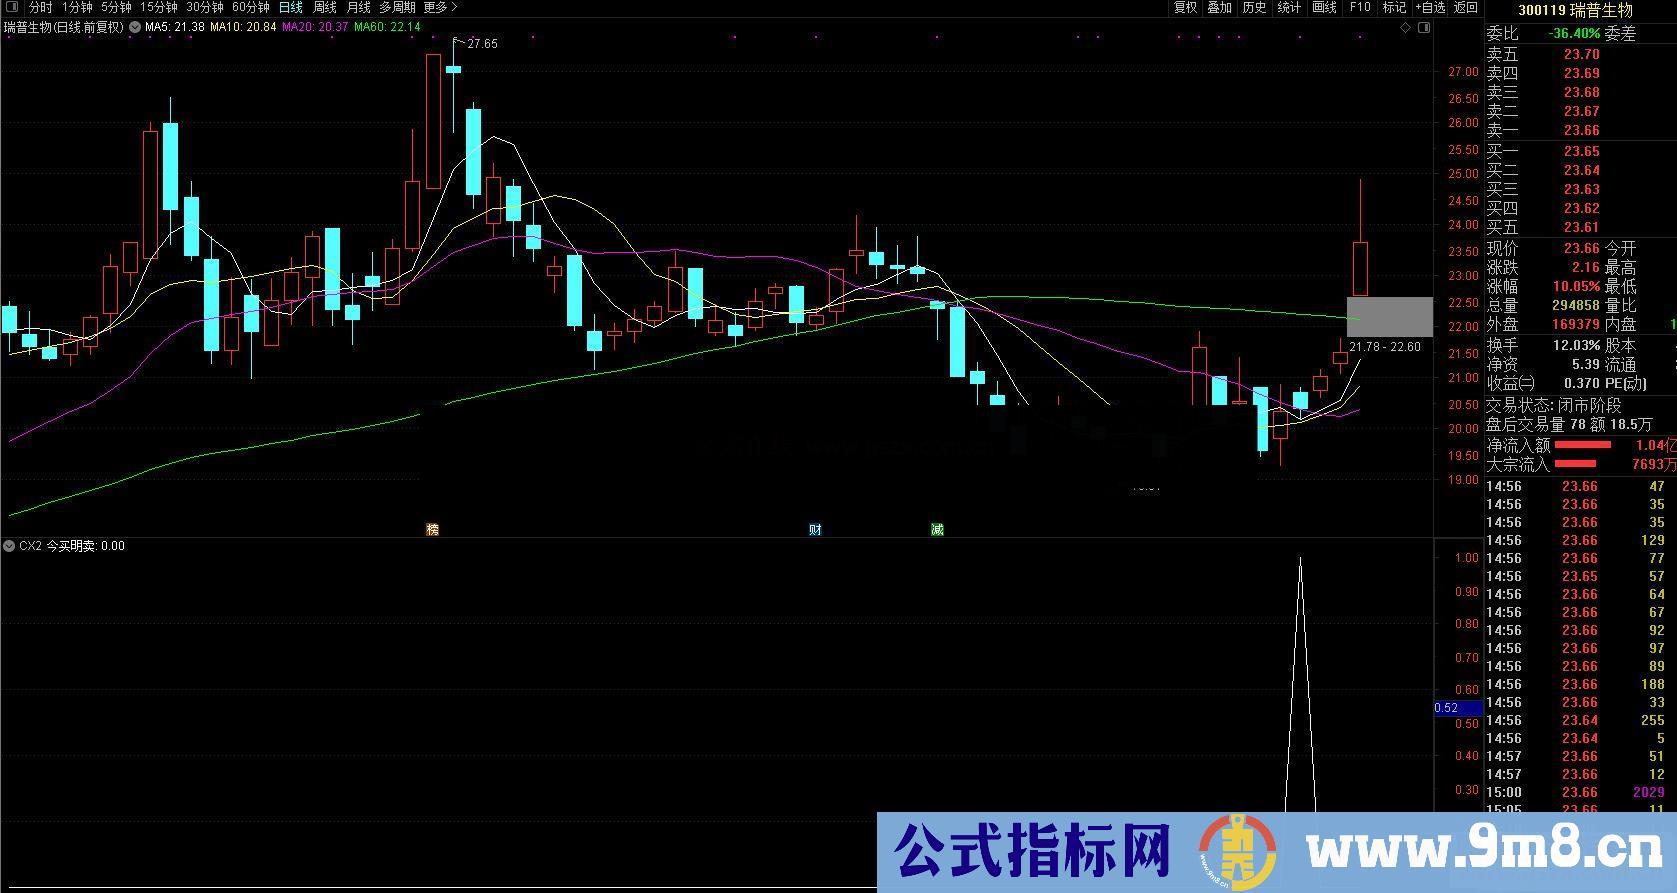1677x893 pixels.
Task: Open the 多周期 multi-period view
Action: (397, 7)
